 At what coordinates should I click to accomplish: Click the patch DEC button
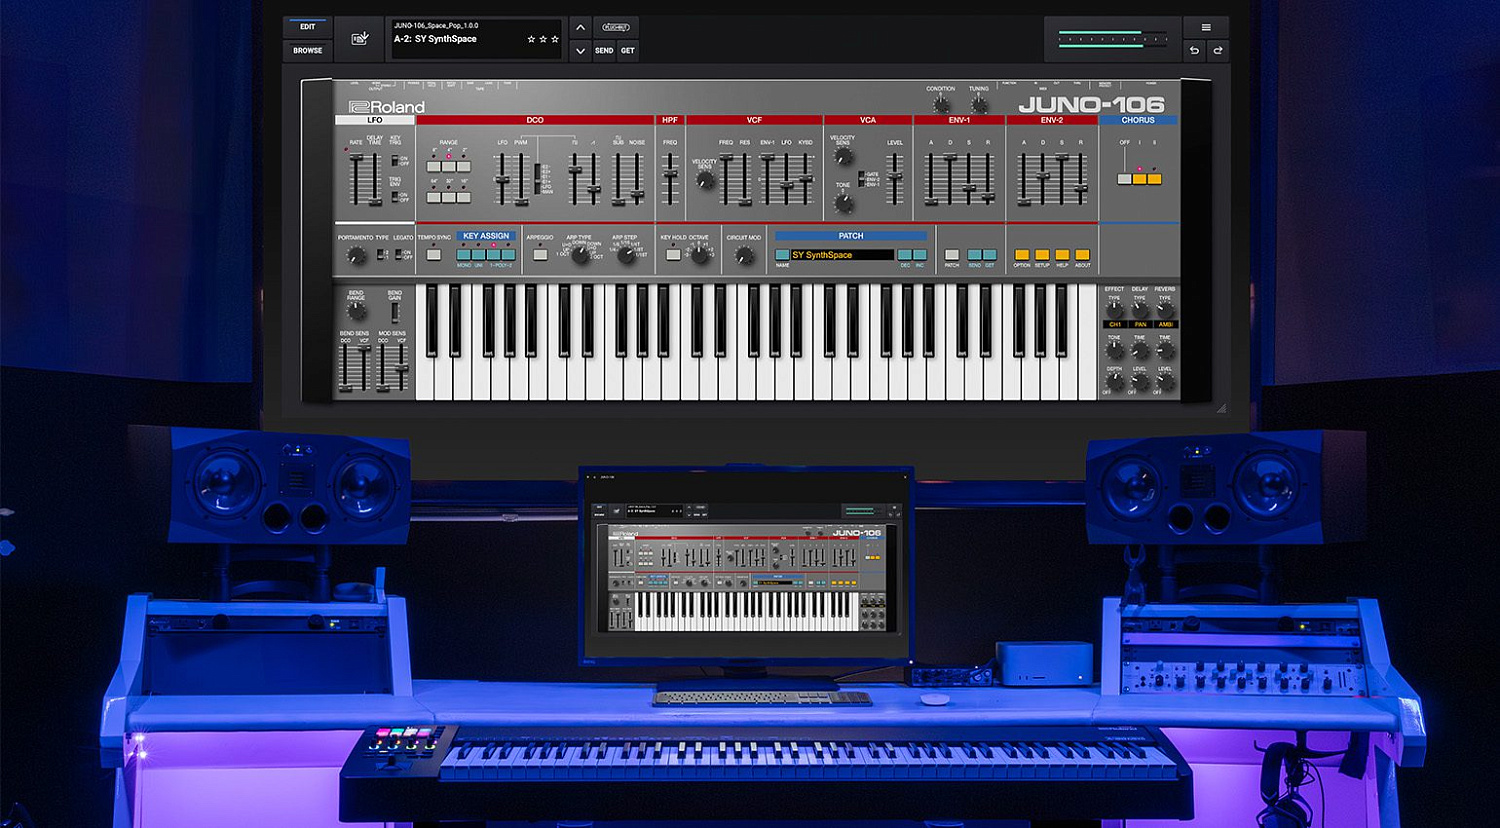(x=905, y=255)
